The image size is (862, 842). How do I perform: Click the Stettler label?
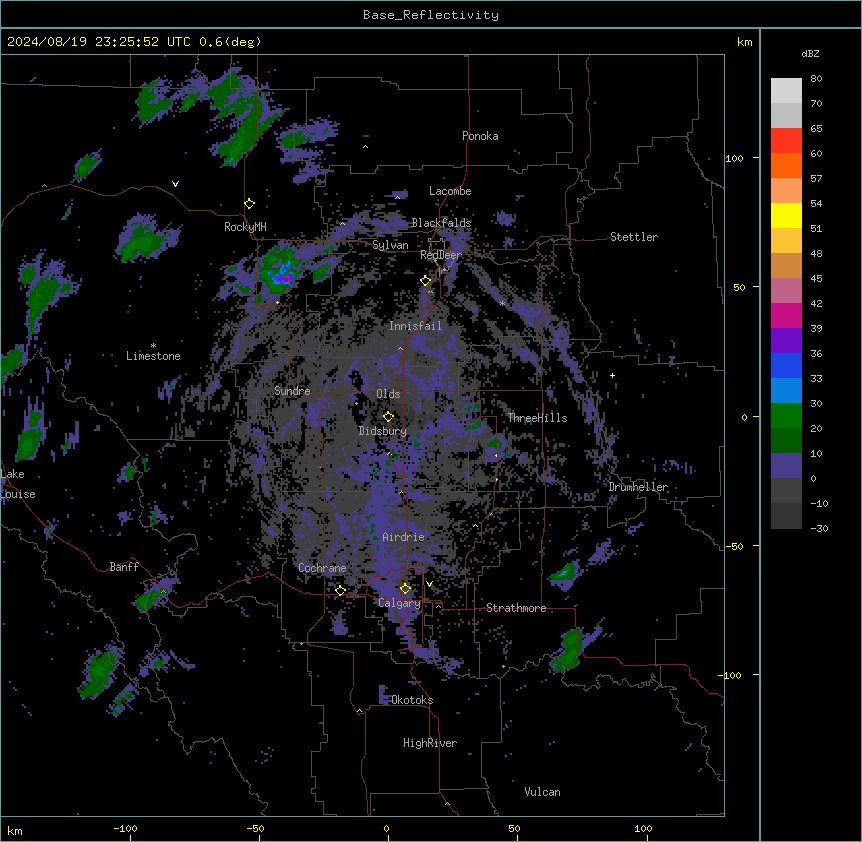point(634,237)
